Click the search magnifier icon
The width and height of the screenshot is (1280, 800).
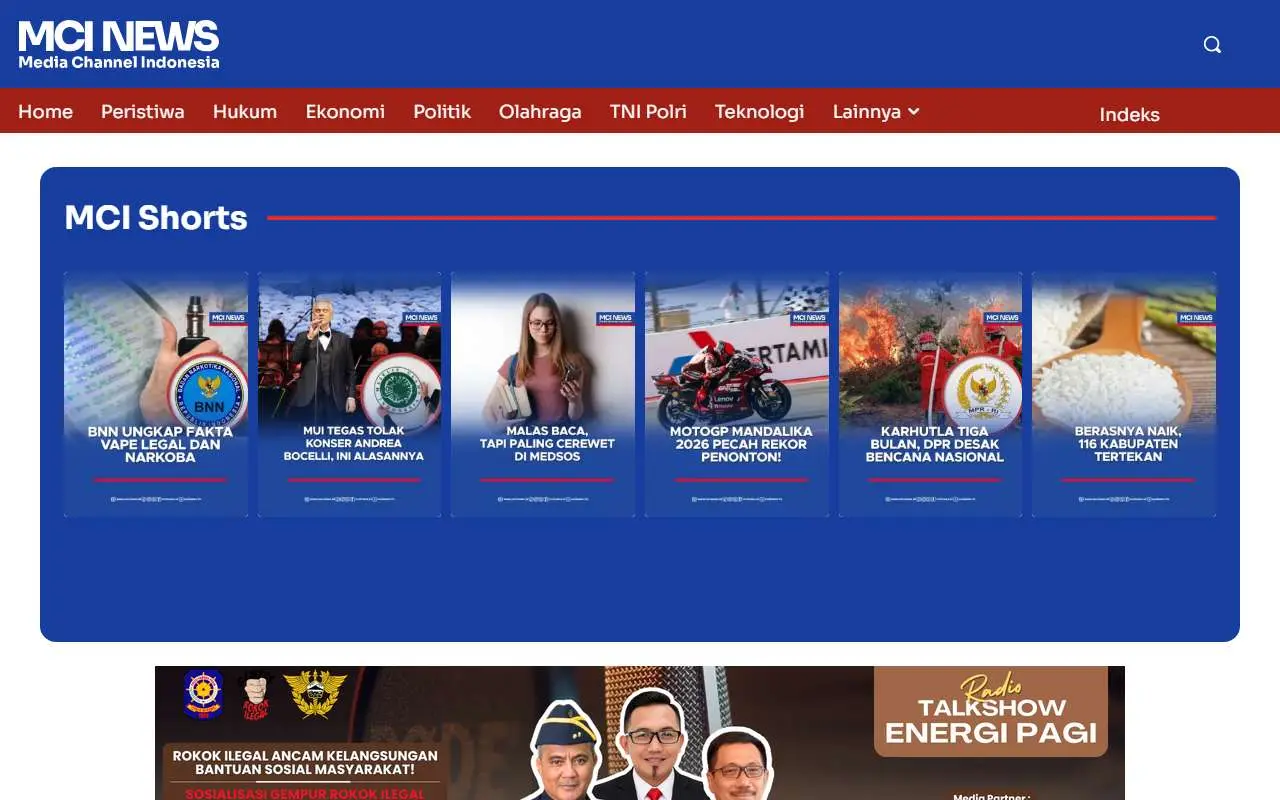click(x=1212, y=45)
